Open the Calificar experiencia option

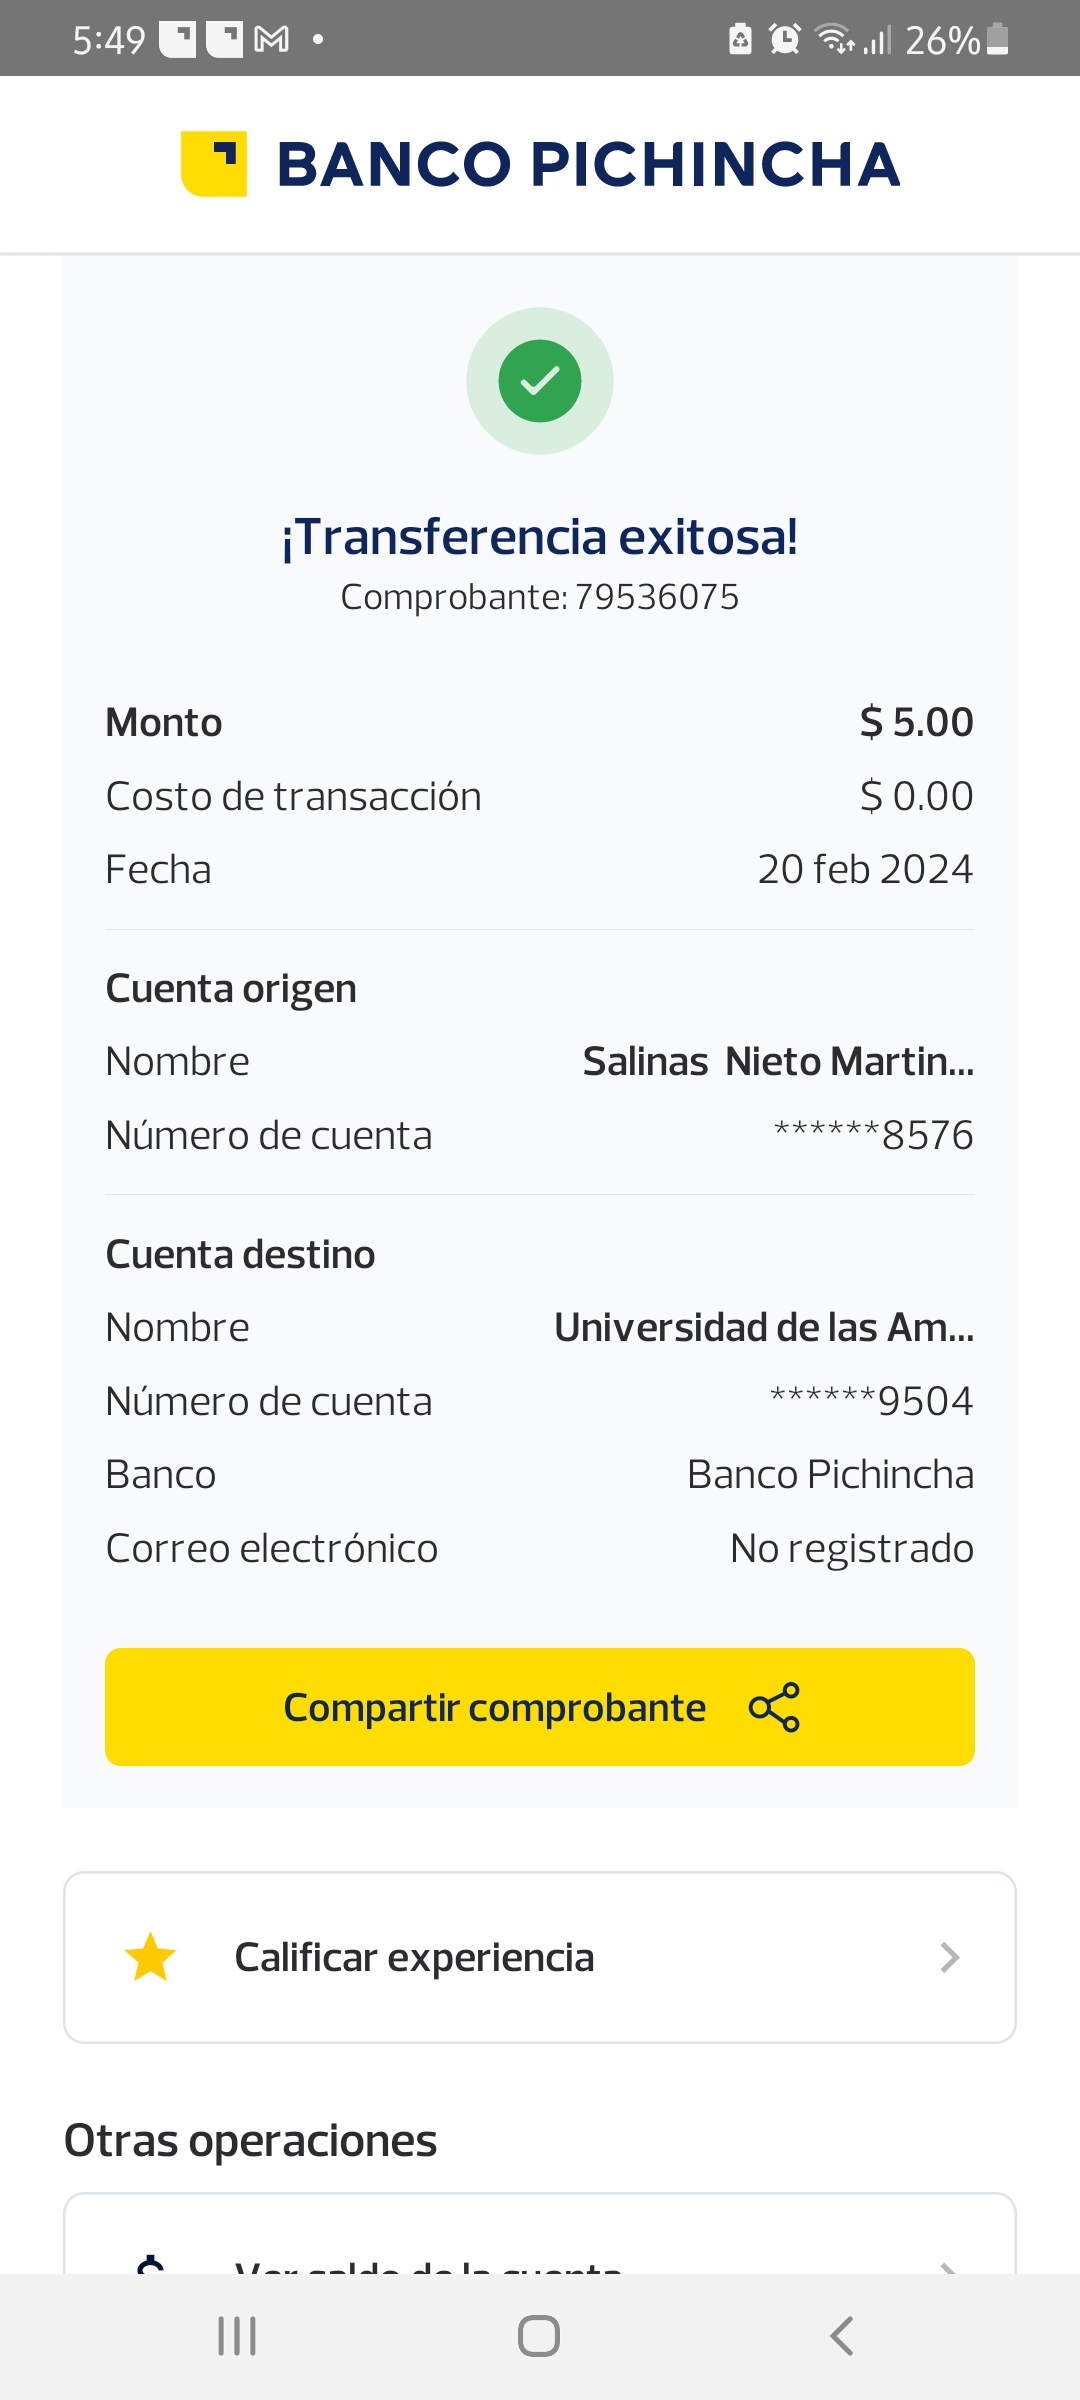[414, 1957]
